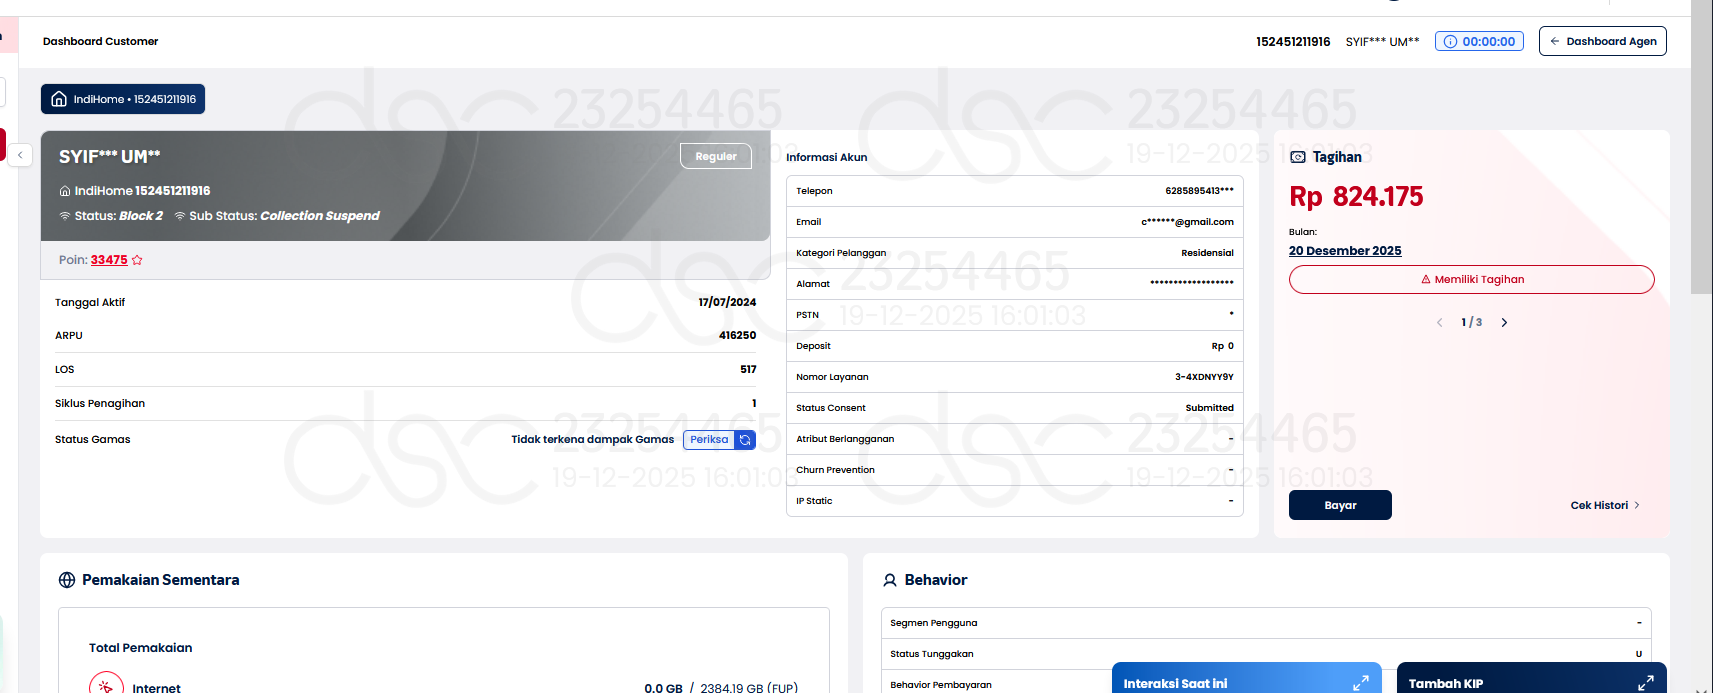Collapse the left sidebar with chevron arrow

tap(20, 155)
